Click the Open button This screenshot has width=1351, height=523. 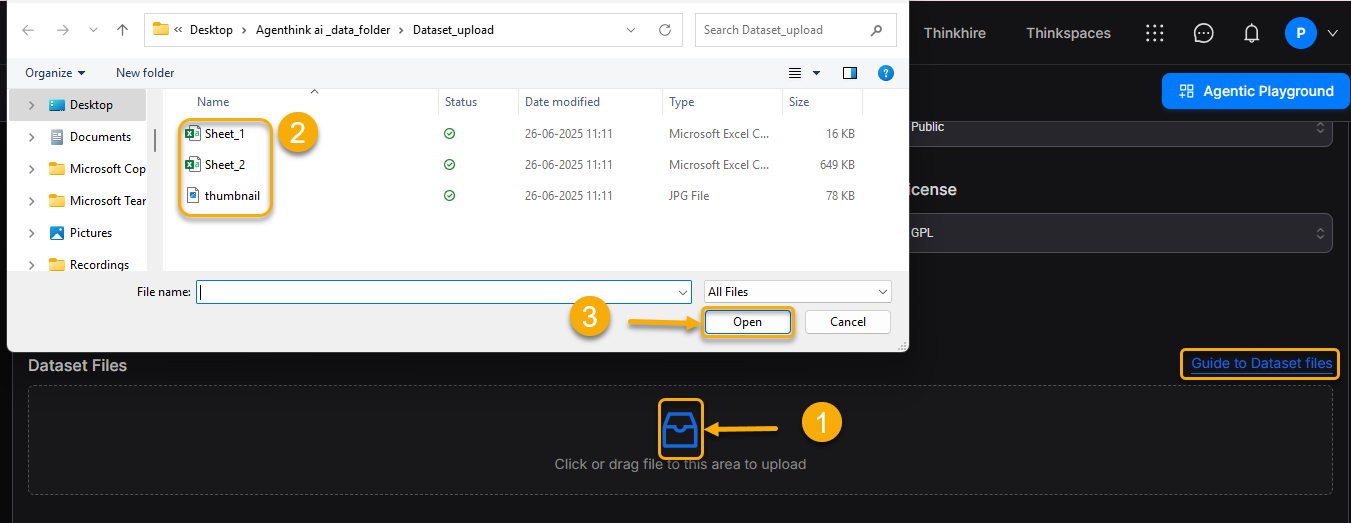pyautogui.click(x=747, y=322)
